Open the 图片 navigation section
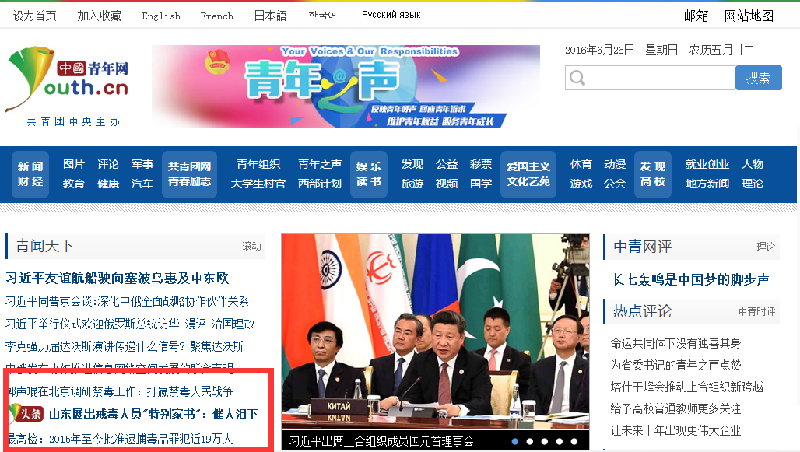This screenshot has height=452, width=800. point(74,164)
